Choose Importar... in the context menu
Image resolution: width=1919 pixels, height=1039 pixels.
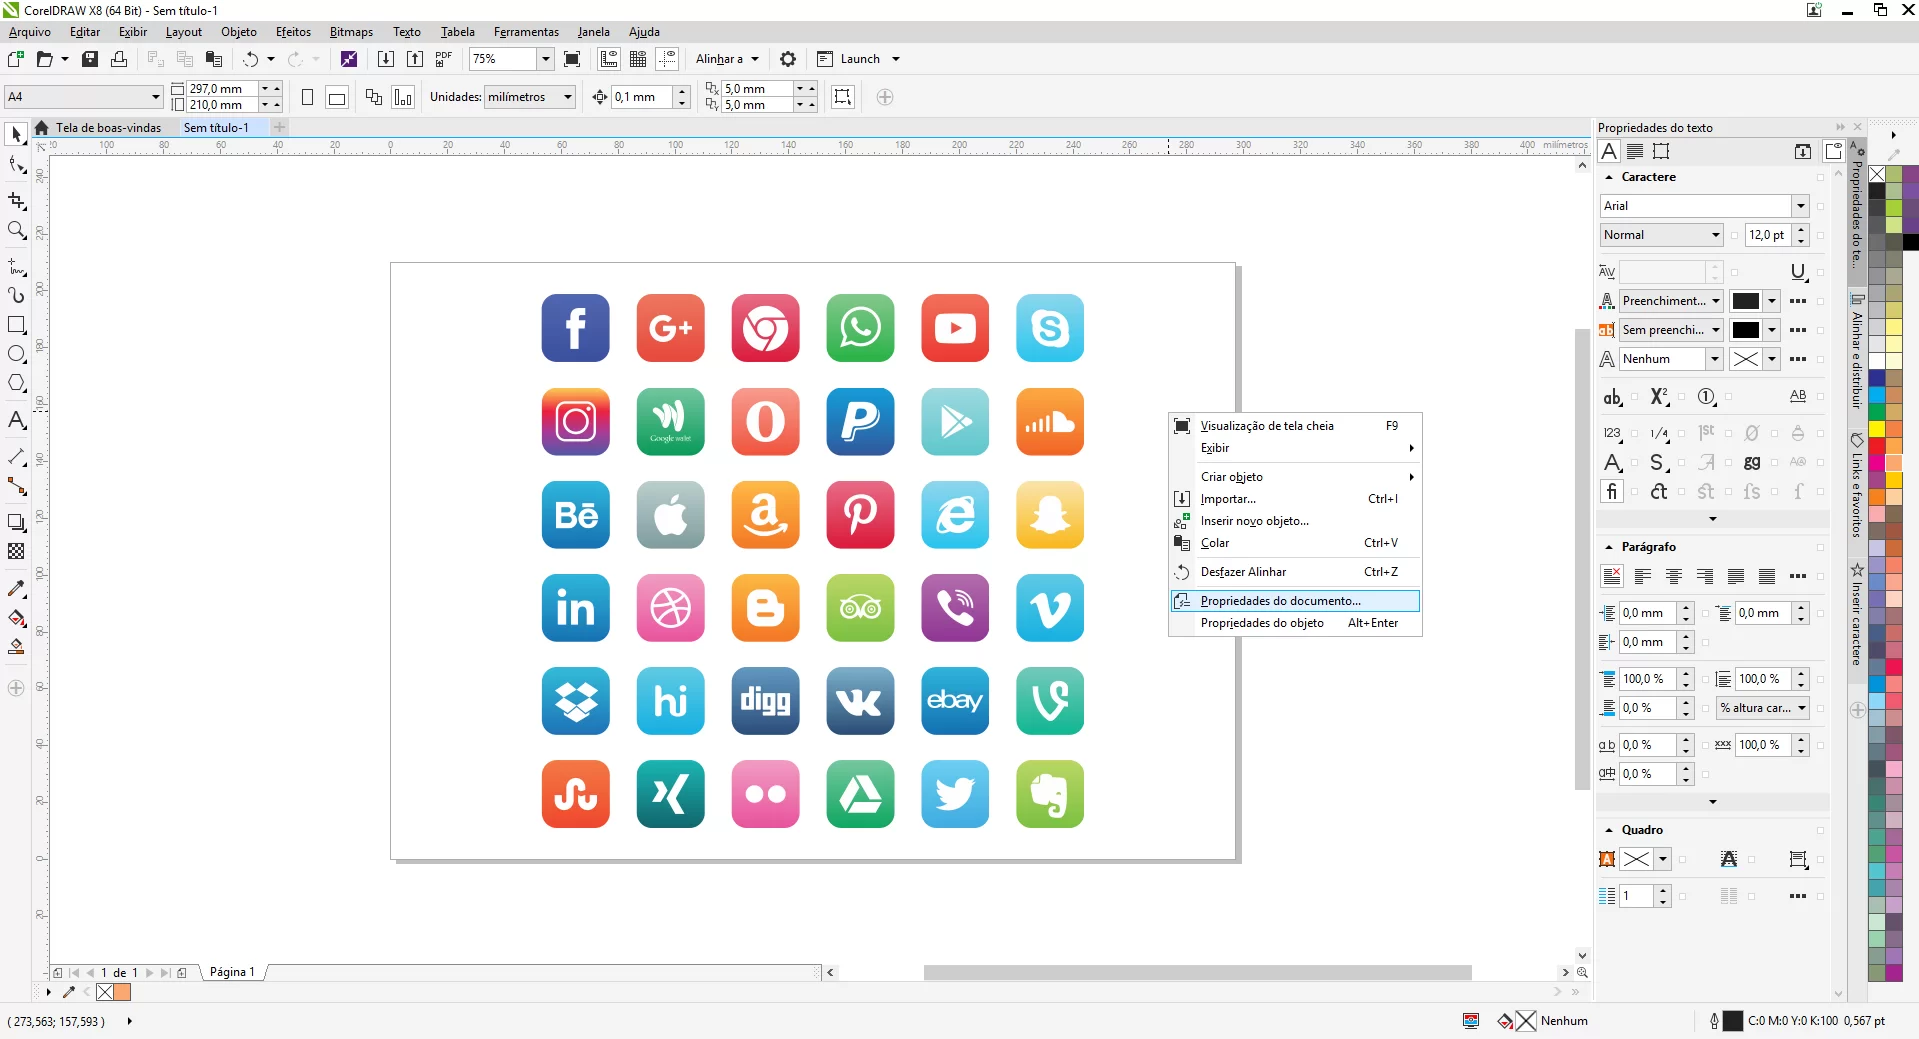[x=1295, y=499]
